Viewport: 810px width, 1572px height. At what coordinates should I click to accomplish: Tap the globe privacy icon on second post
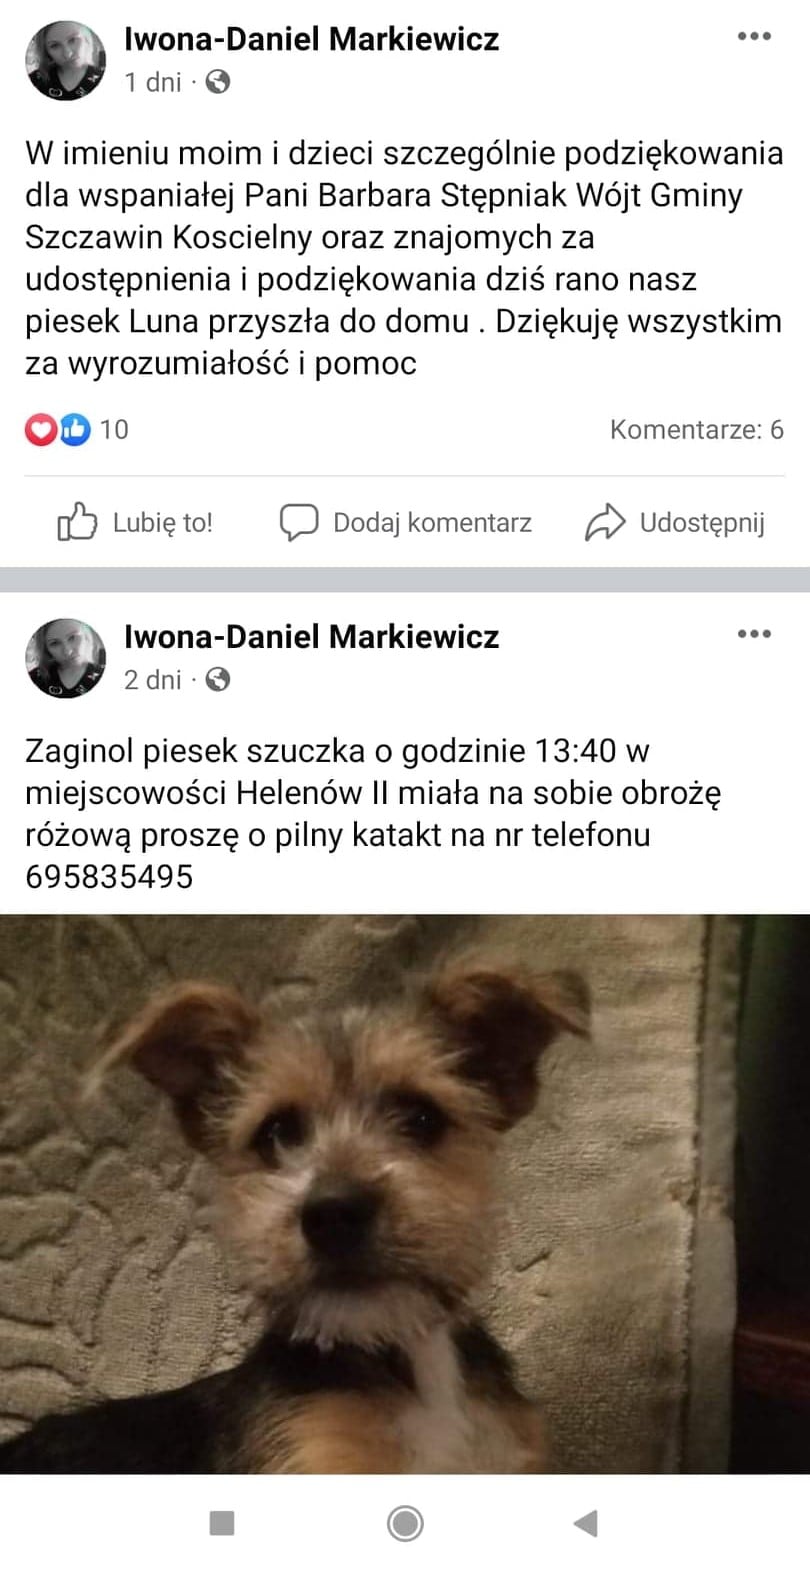(x=217, y=680)
